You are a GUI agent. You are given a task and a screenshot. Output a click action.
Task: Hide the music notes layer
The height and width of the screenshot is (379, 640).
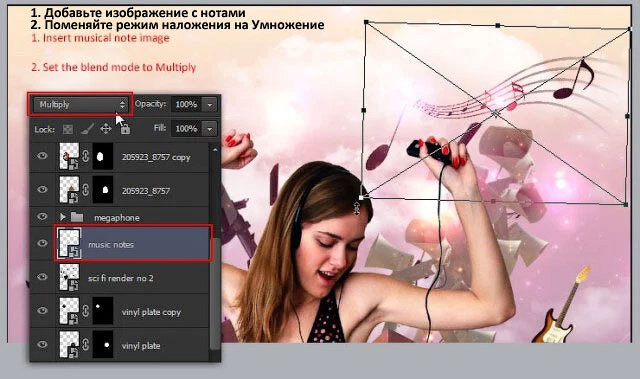coord(42,243)
